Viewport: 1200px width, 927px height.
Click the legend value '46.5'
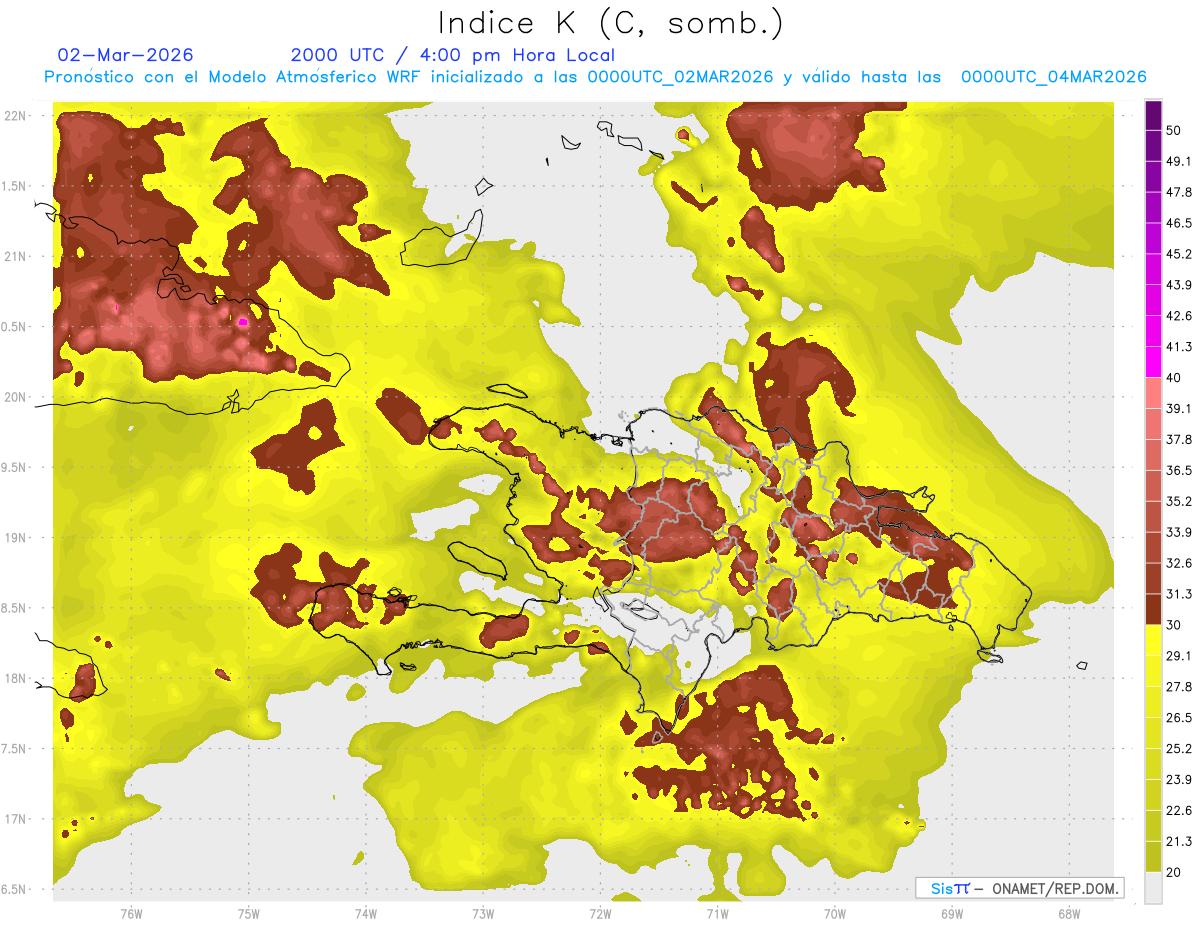(1179, 224)
